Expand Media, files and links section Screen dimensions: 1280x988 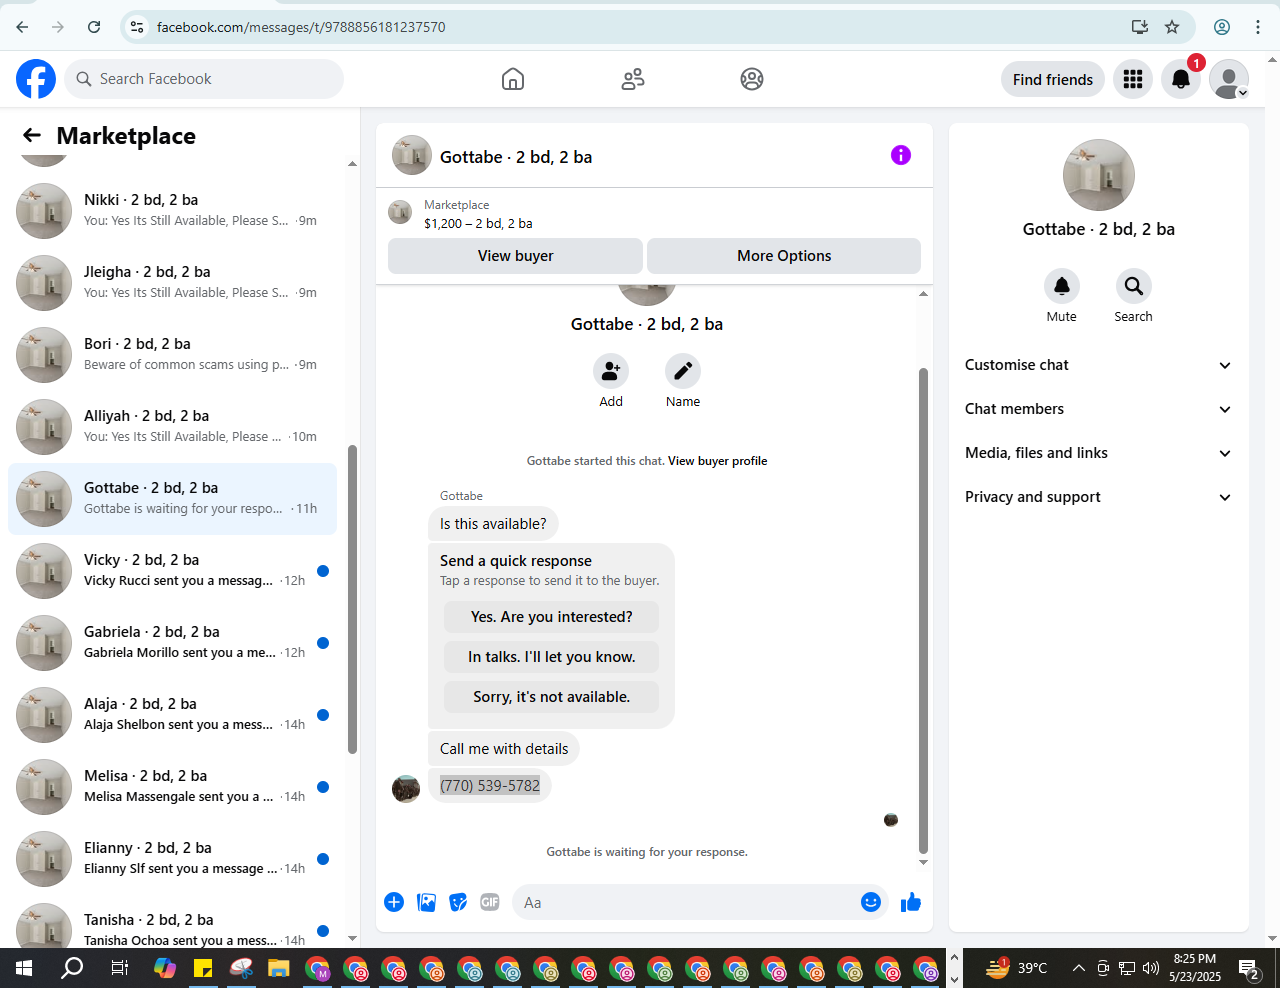coord(1098,453)
